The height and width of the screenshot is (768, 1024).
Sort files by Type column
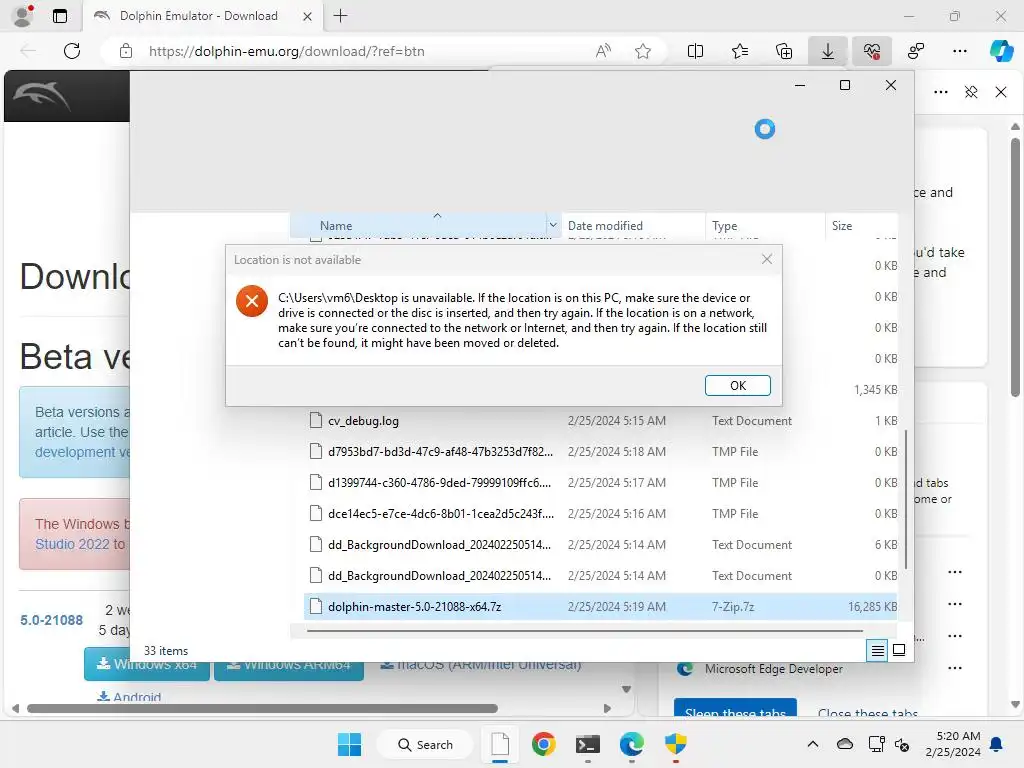click(x=765, y=225)
